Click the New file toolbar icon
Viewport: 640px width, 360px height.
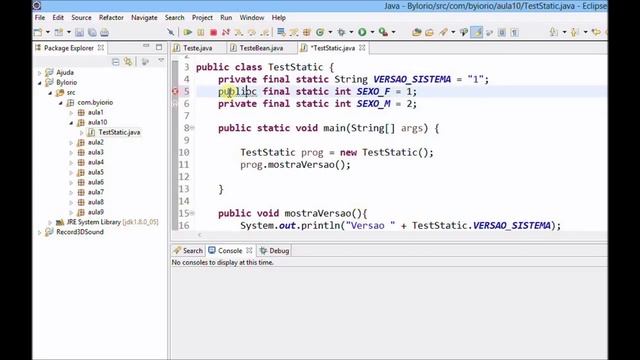(x=38, y=32)
